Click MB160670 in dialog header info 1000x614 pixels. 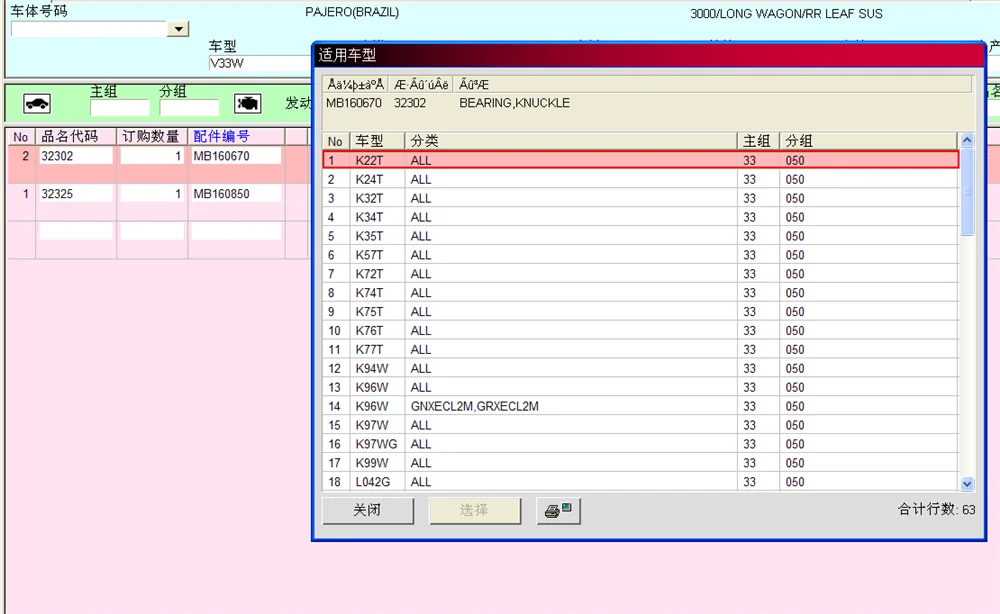click(x=354, y=103)
